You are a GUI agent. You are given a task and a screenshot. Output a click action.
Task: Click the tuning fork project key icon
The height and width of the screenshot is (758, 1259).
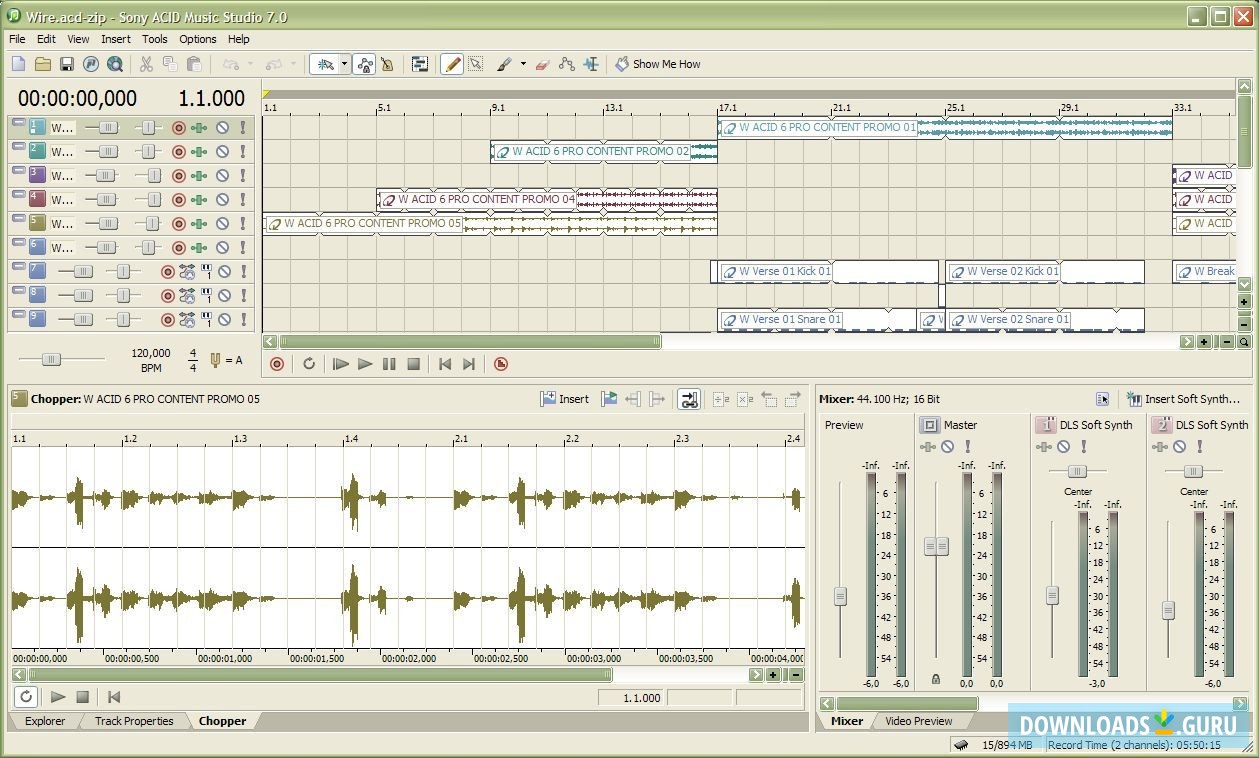click(x=215, y=360)
